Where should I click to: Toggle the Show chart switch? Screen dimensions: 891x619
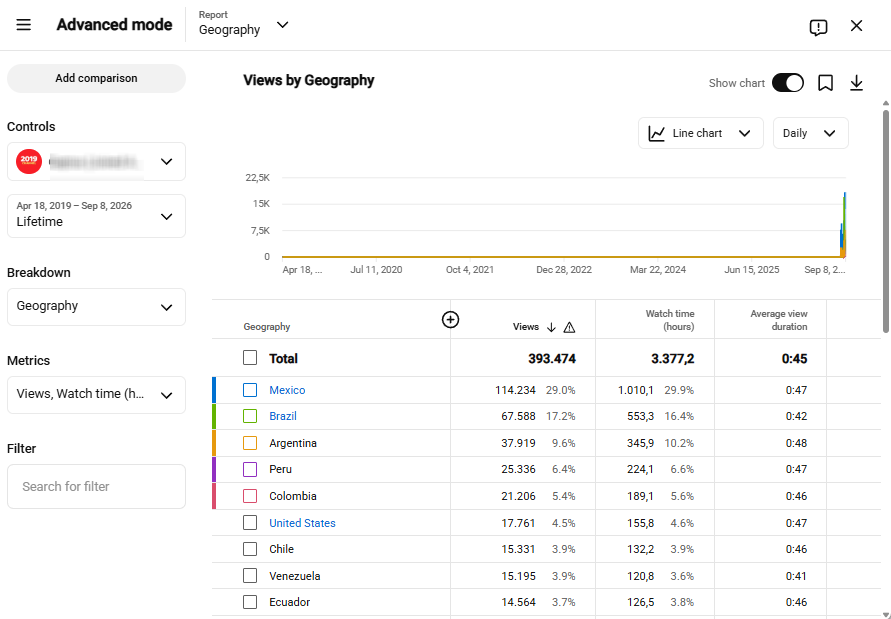pos(788,83)
